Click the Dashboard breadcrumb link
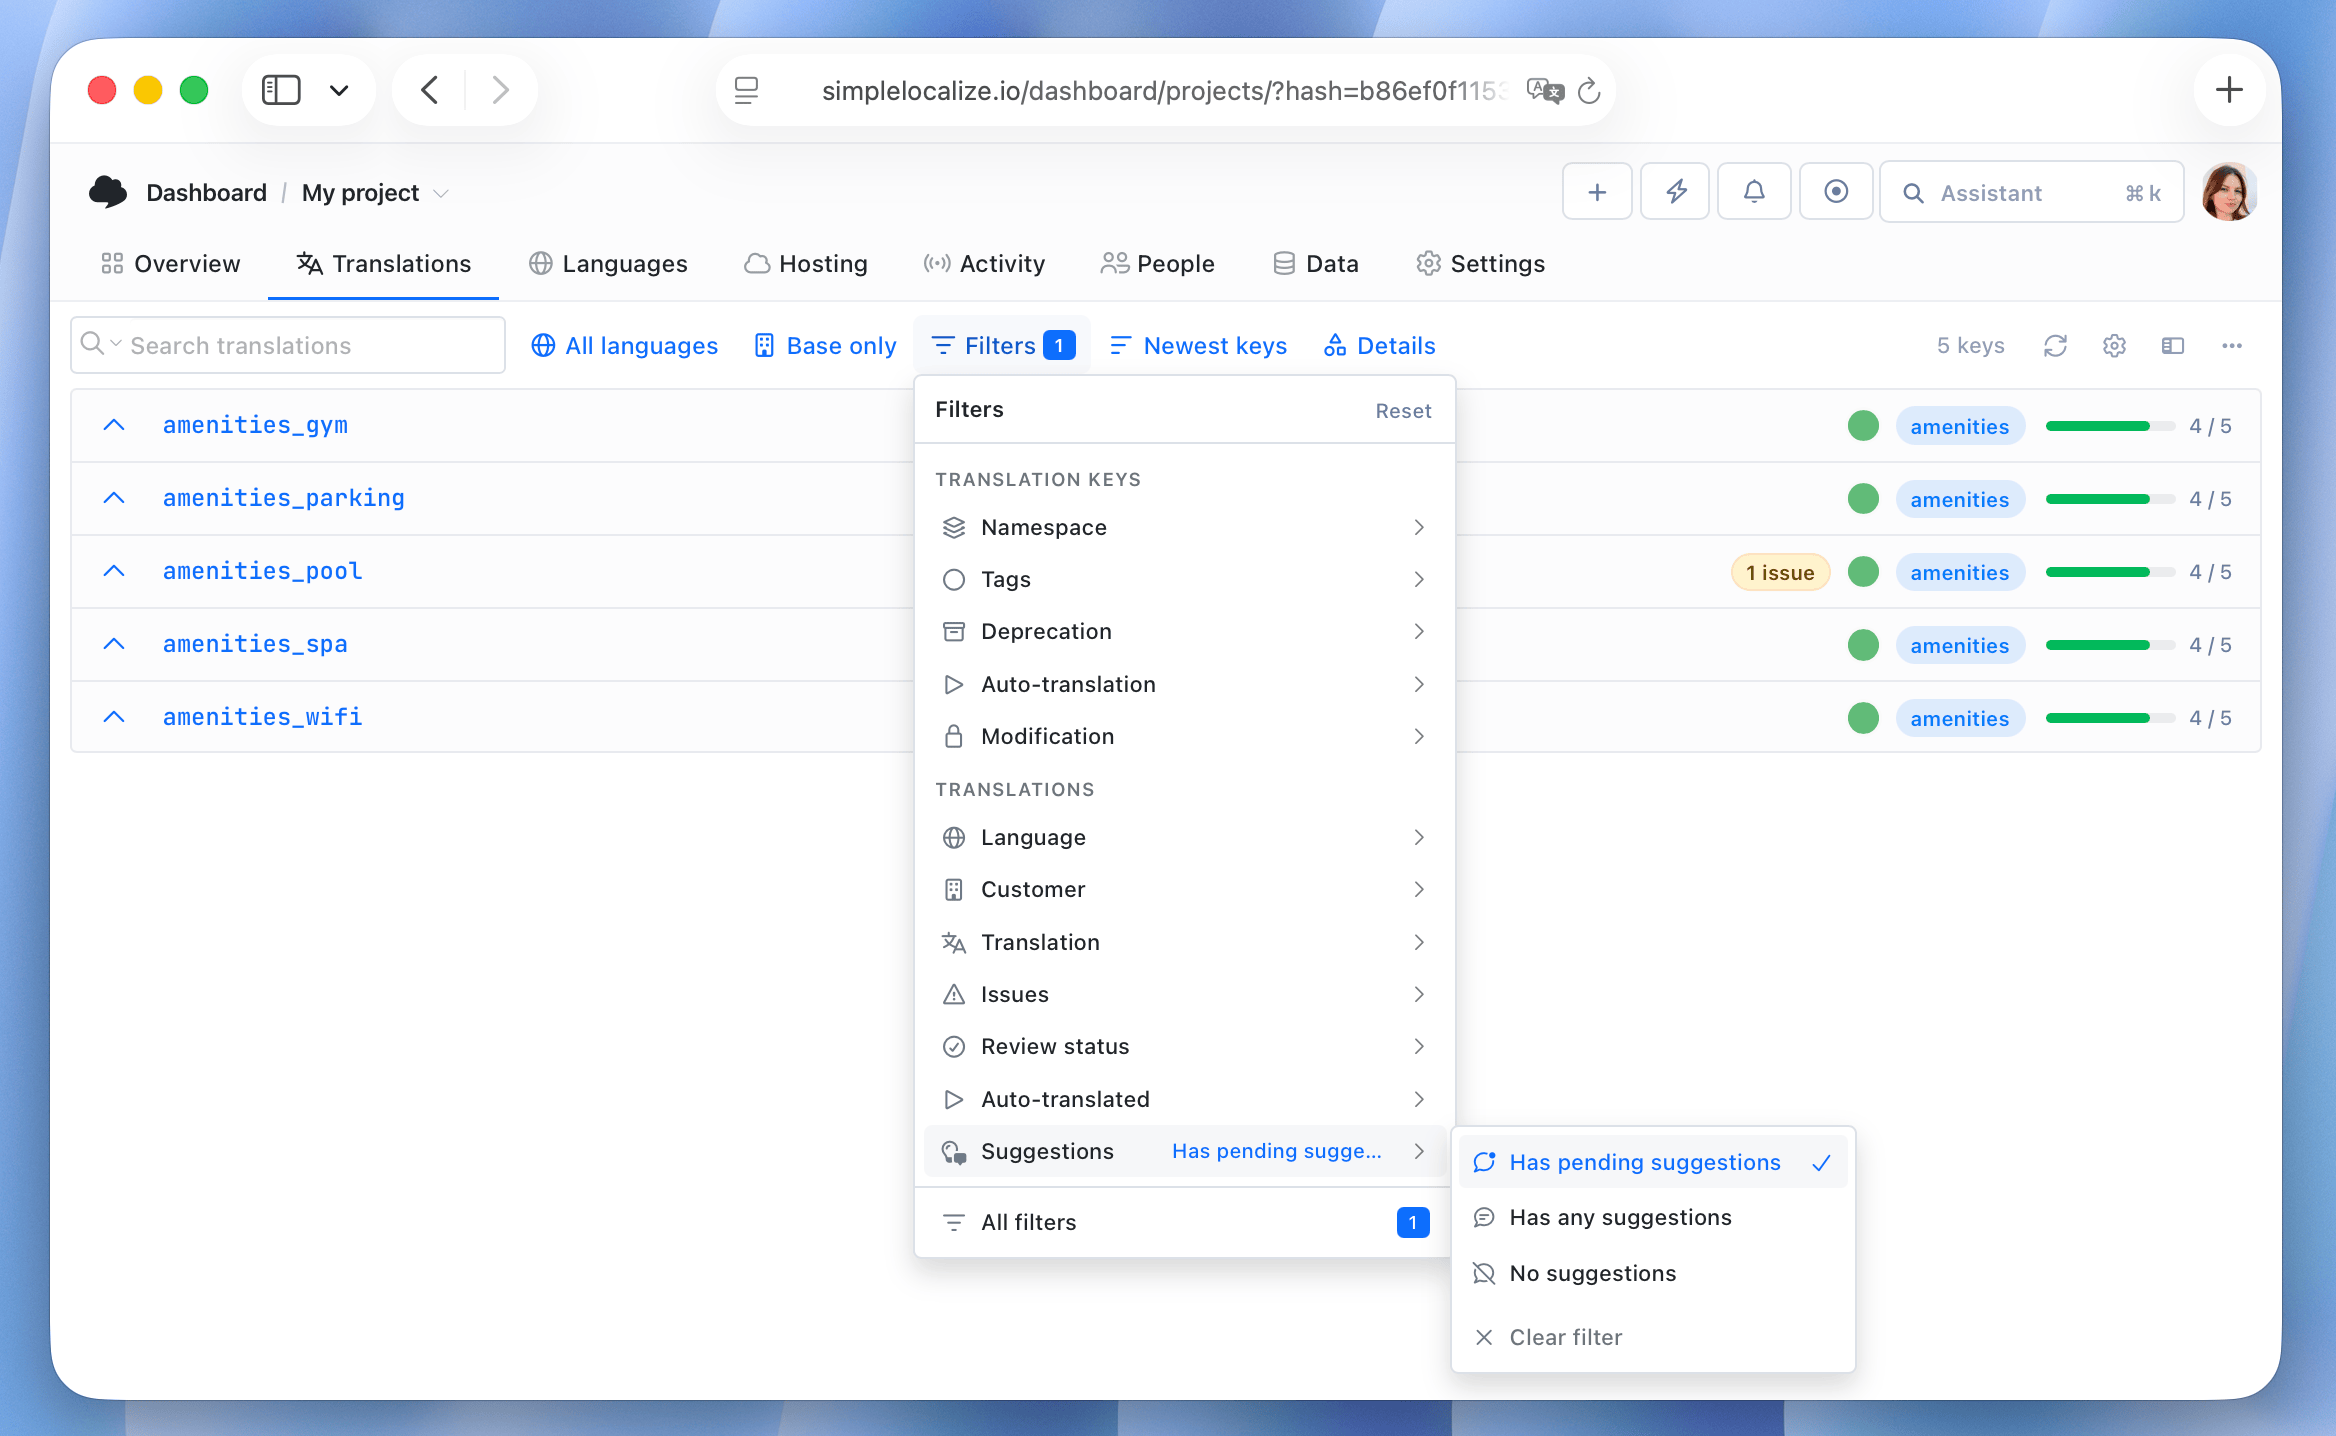Image resolution: width=2336 pixels, height=1436 pixels. point(206,192)
